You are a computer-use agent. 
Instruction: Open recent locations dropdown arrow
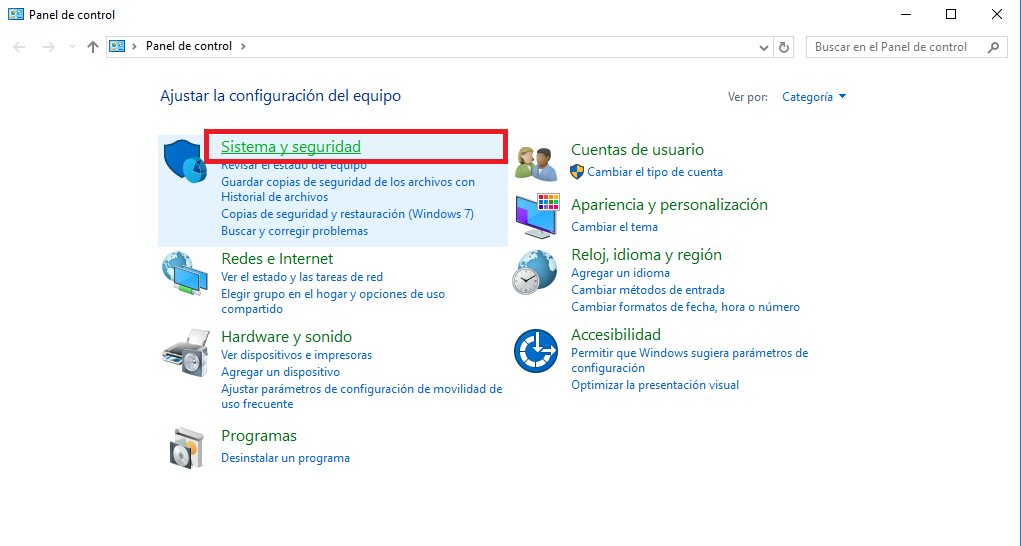(x=72, y=47)
